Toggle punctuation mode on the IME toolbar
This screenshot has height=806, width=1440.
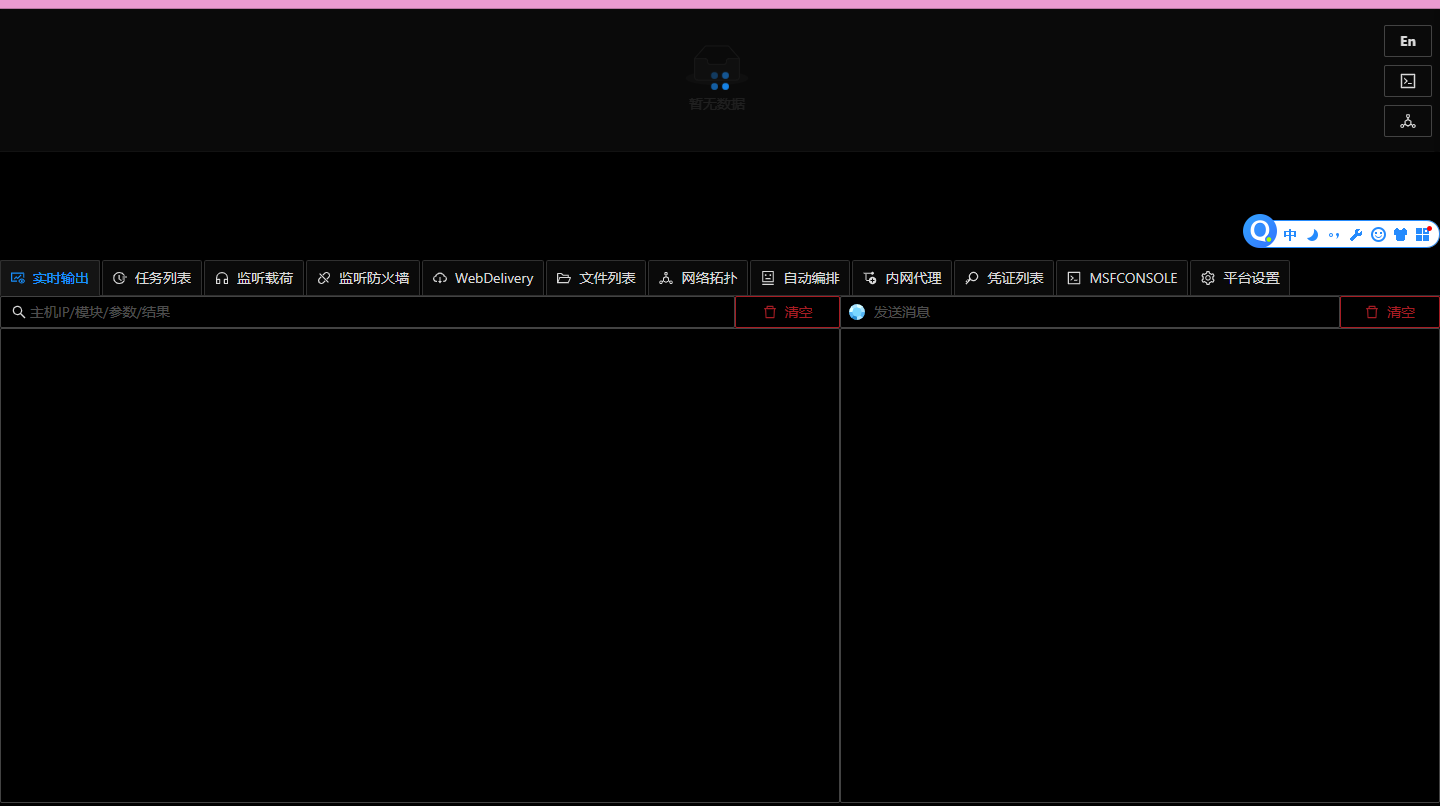(1334, 234)
